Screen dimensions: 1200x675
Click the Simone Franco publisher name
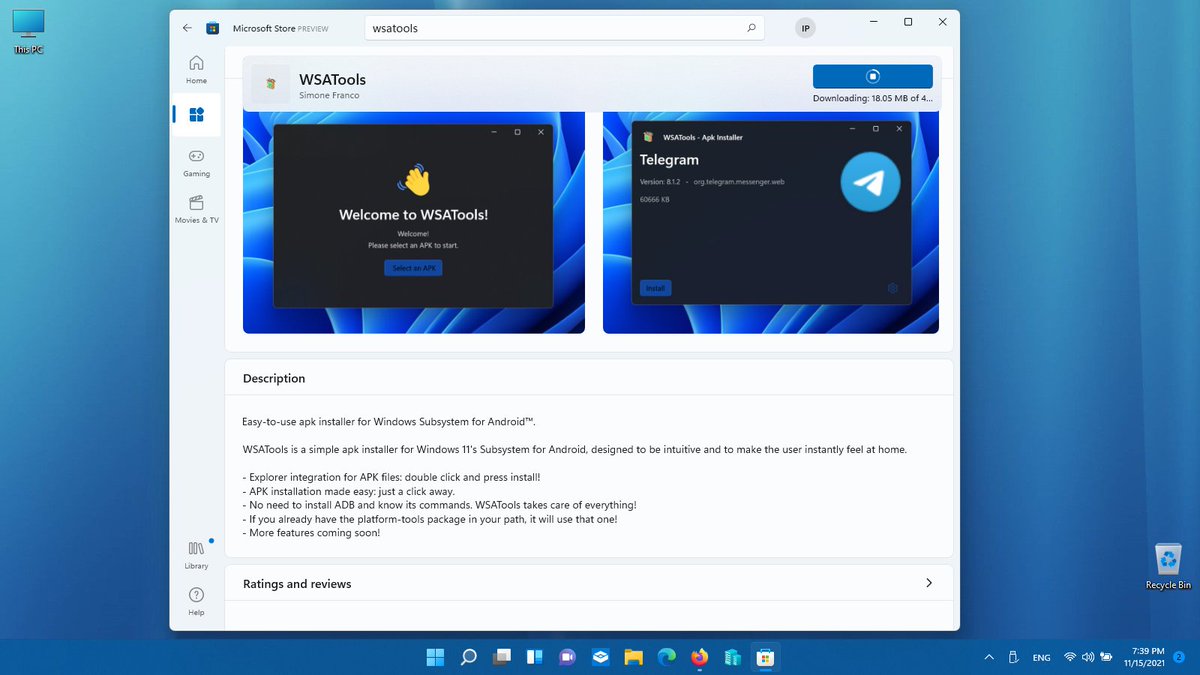(329, 95)
